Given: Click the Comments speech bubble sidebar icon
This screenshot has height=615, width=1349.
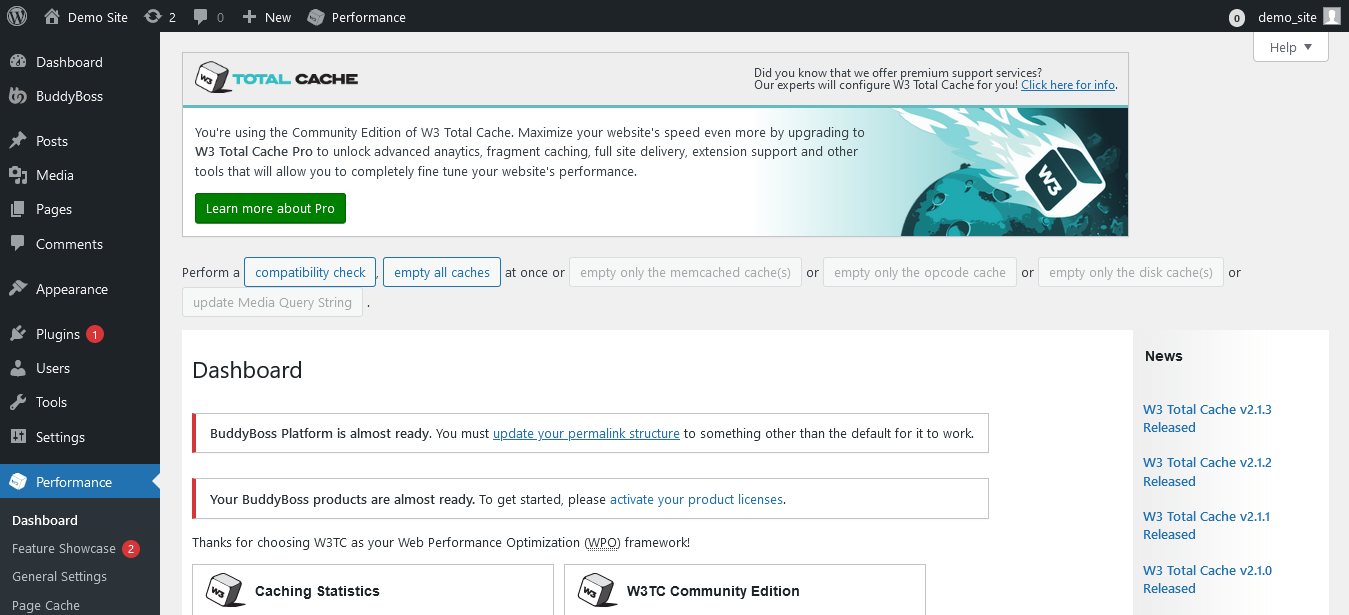Looking at the screenshot, I should [x=18, y=244].
